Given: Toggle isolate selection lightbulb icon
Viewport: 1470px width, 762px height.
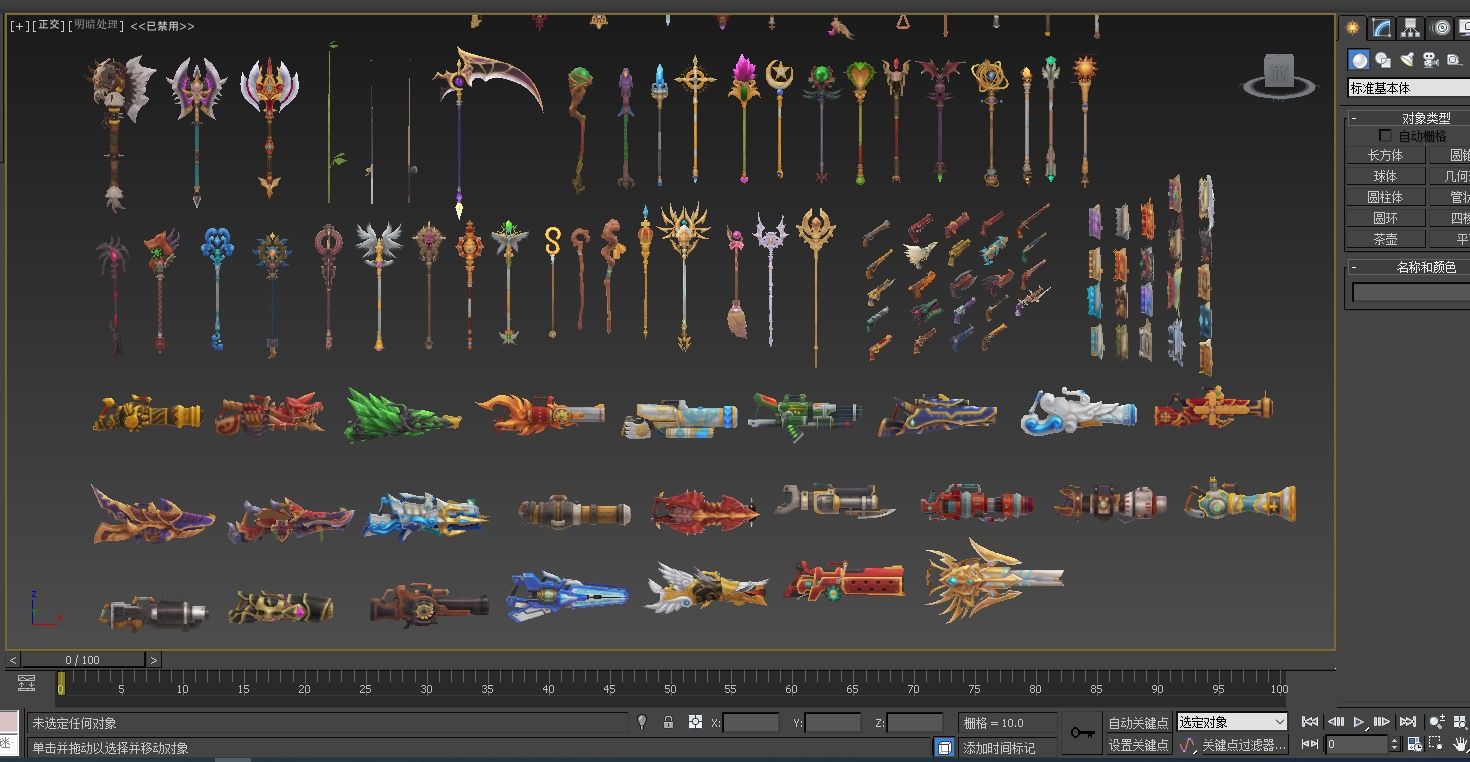Looking at the screenshot, I should (x=642, y=722).
